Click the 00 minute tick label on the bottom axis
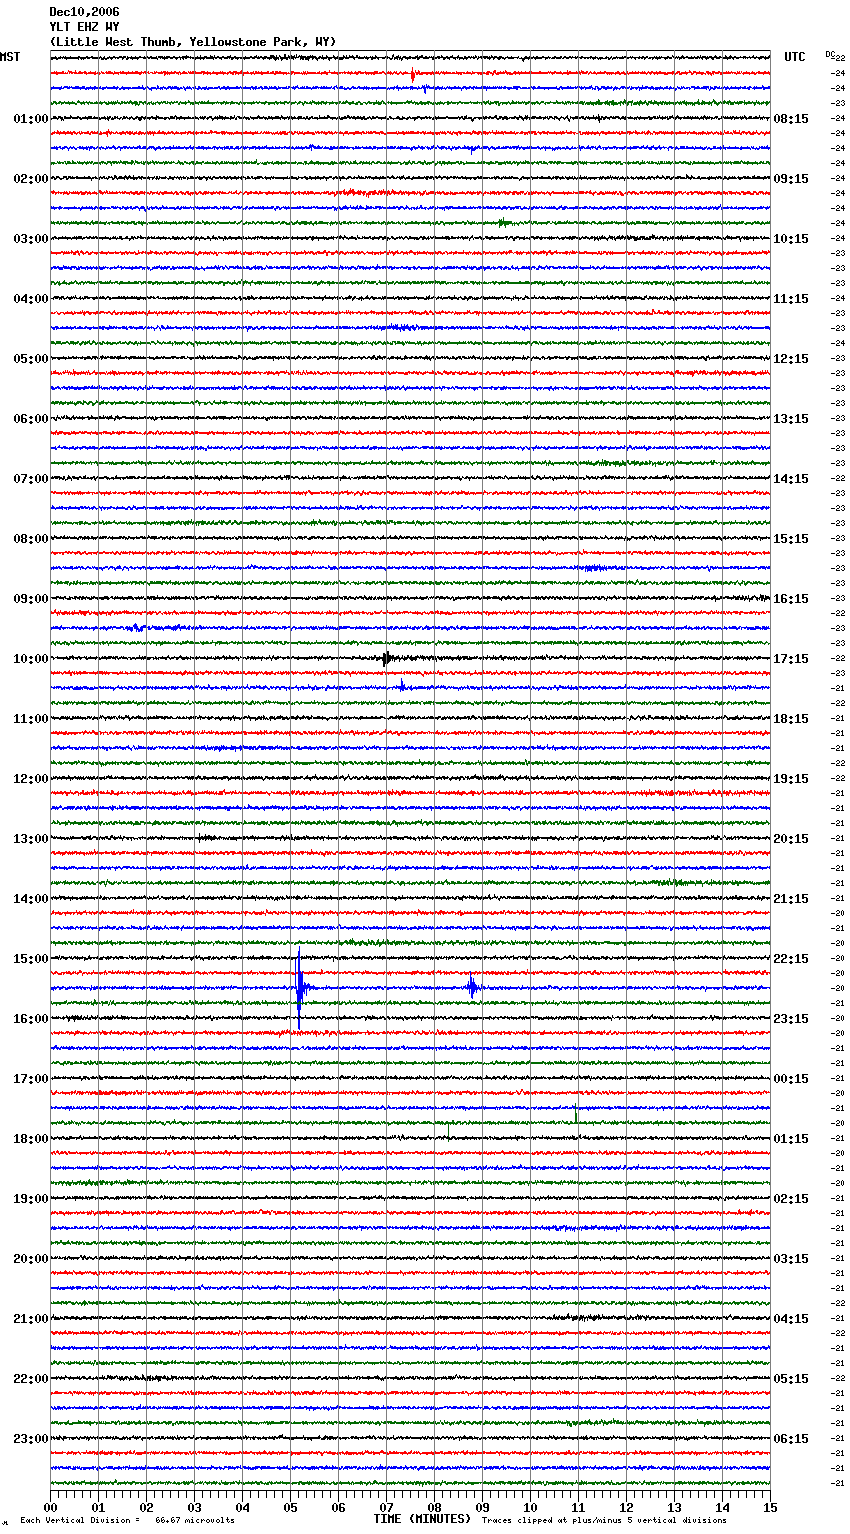Viewport: 850px width, 1534px height. (x=50, y=1507)
